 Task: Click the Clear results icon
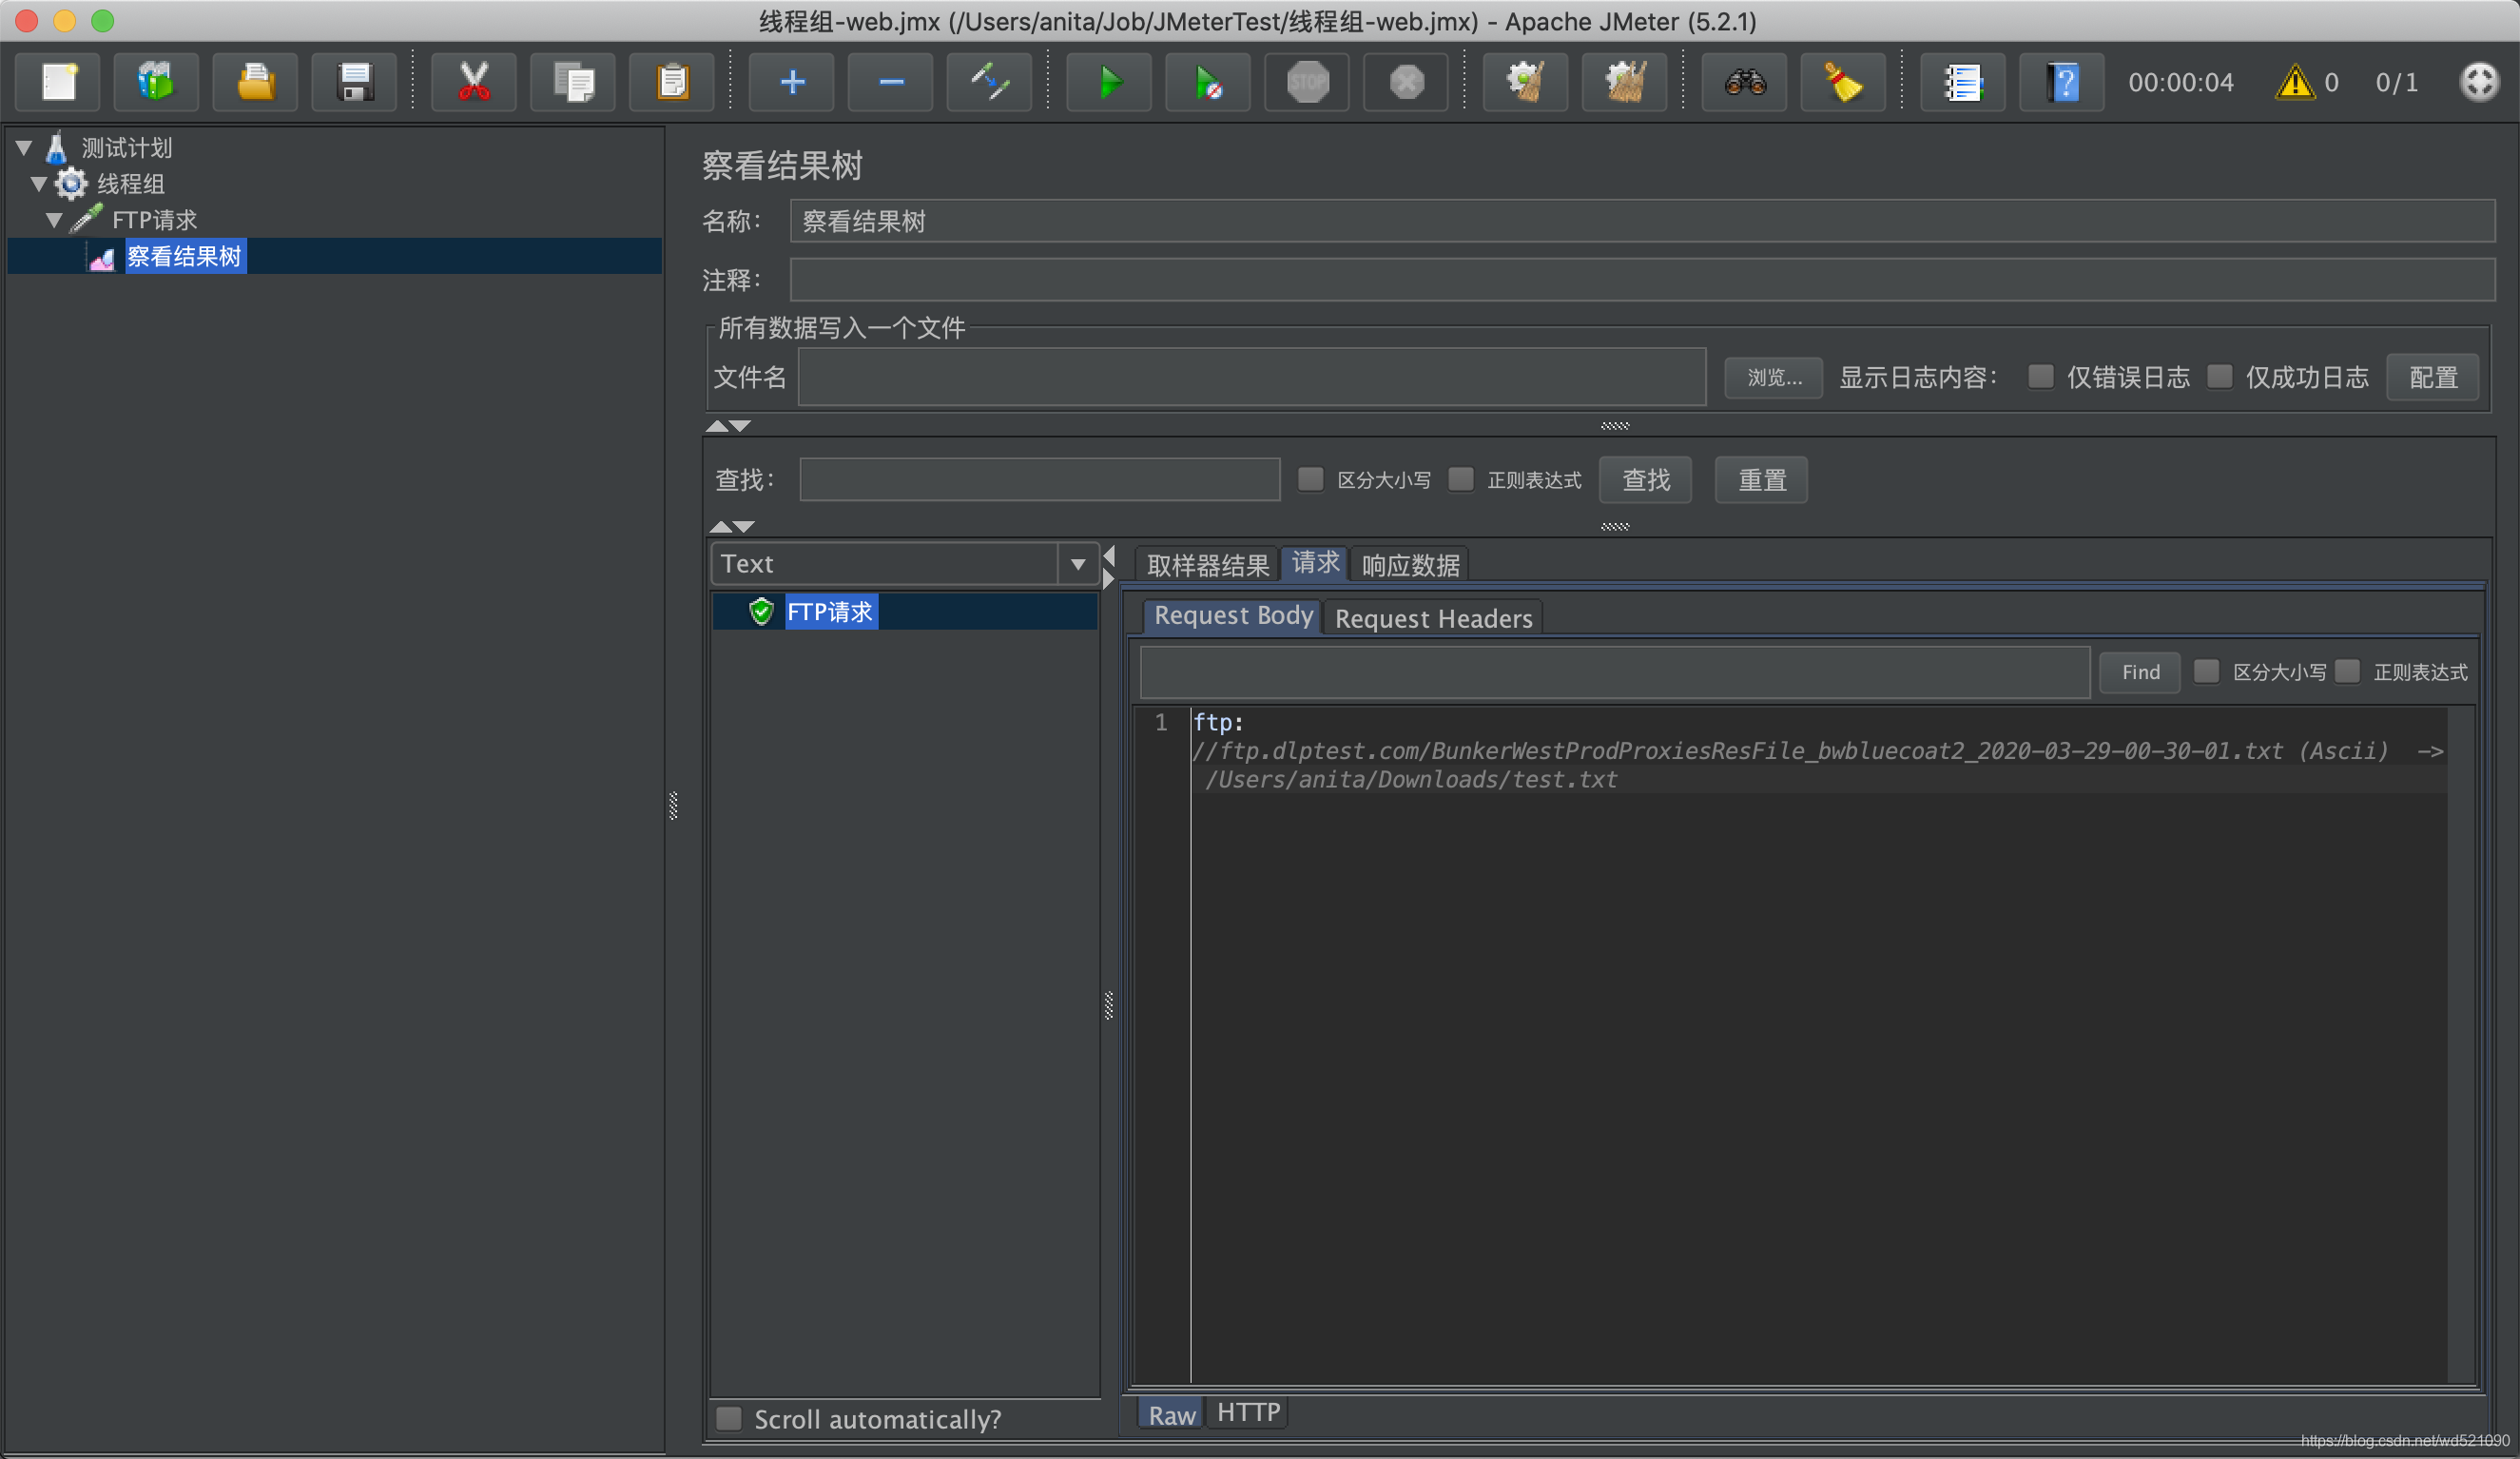point(1845,82)
